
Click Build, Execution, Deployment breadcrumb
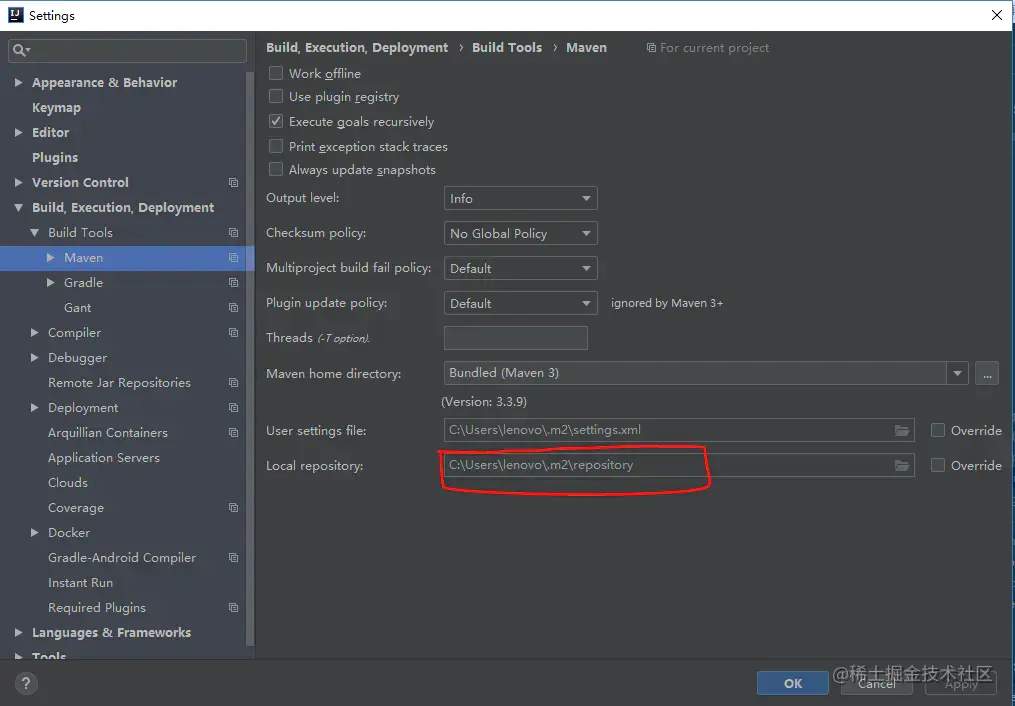coord(357,47)
